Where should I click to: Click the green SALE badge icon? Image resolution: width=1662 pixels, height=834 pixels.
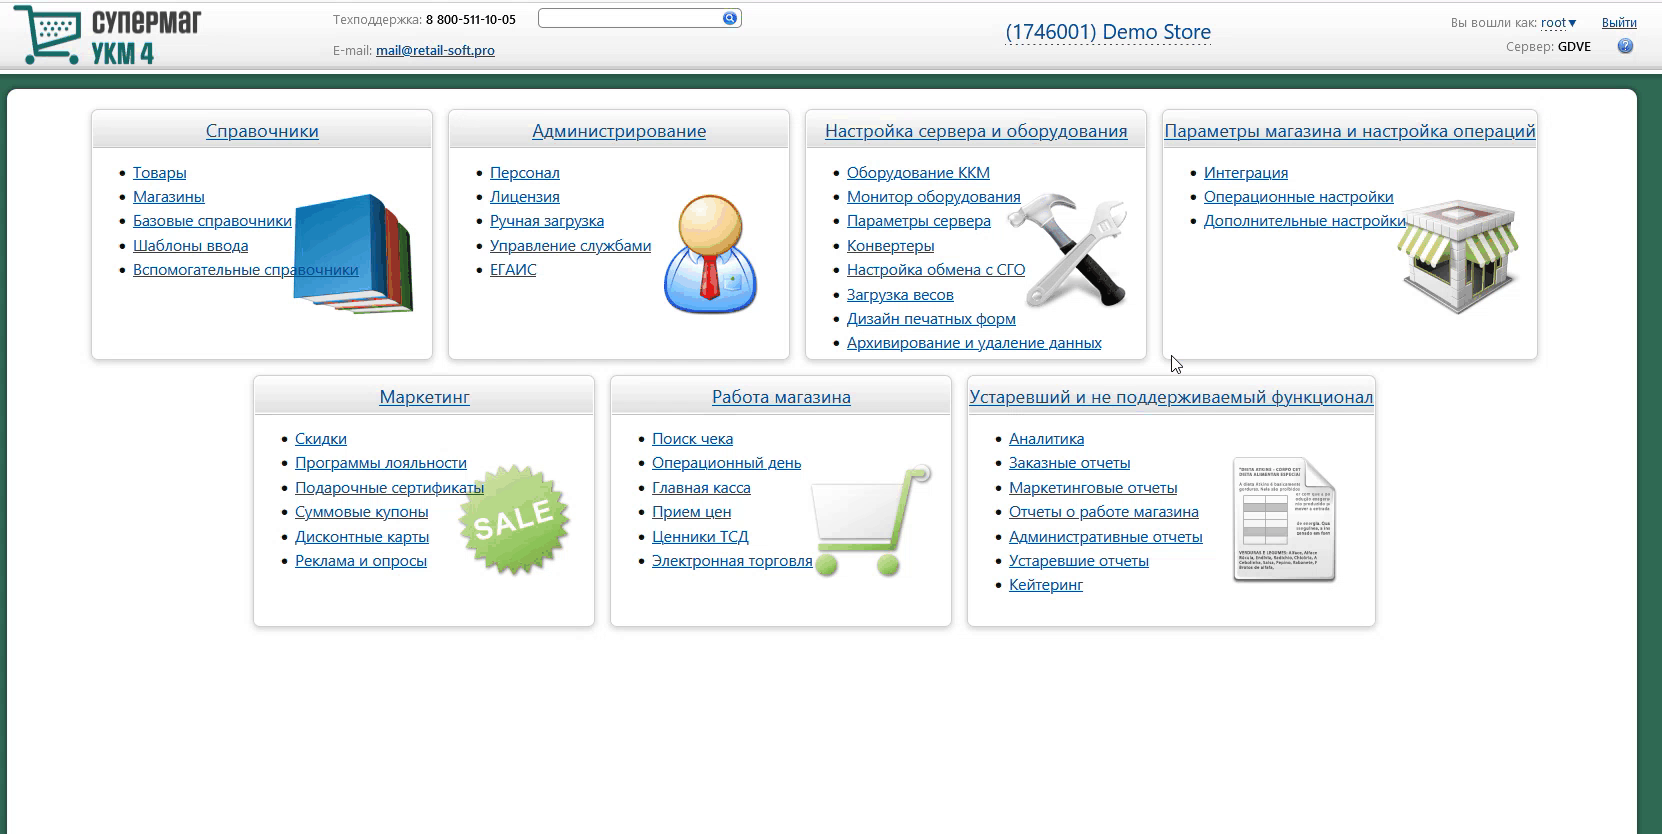514,519
